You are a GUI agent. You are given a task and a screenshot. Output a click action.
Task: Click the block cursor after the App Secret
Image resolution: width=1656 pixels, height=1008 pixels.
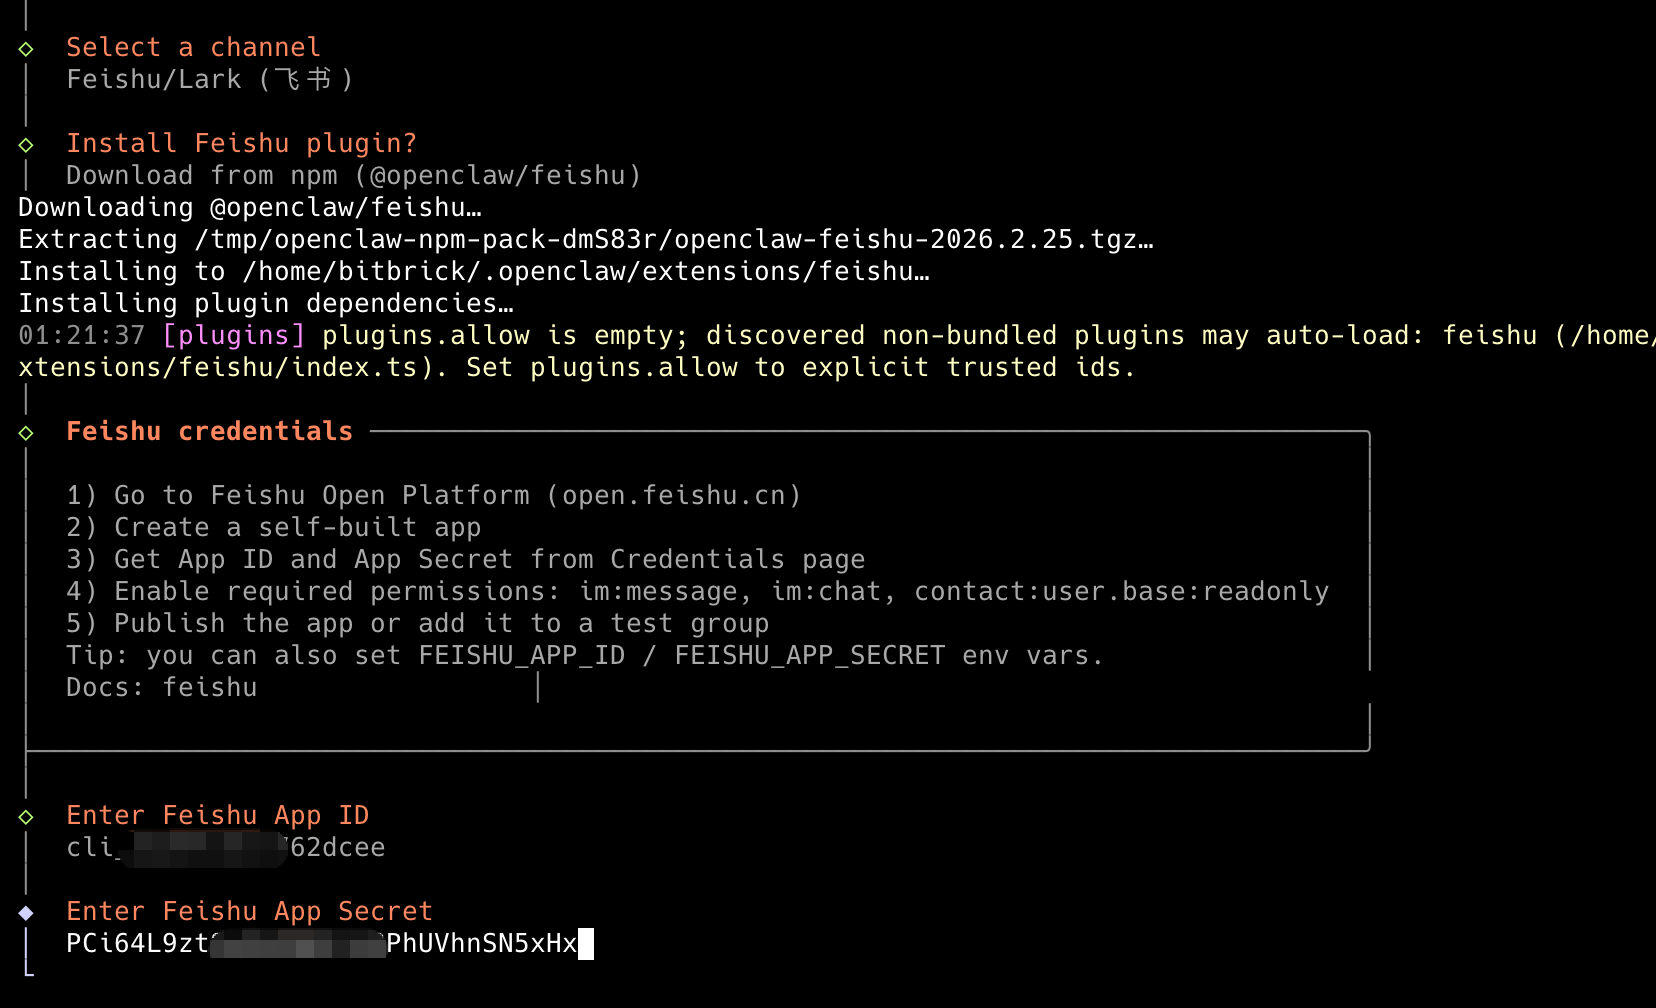(586, 944)
